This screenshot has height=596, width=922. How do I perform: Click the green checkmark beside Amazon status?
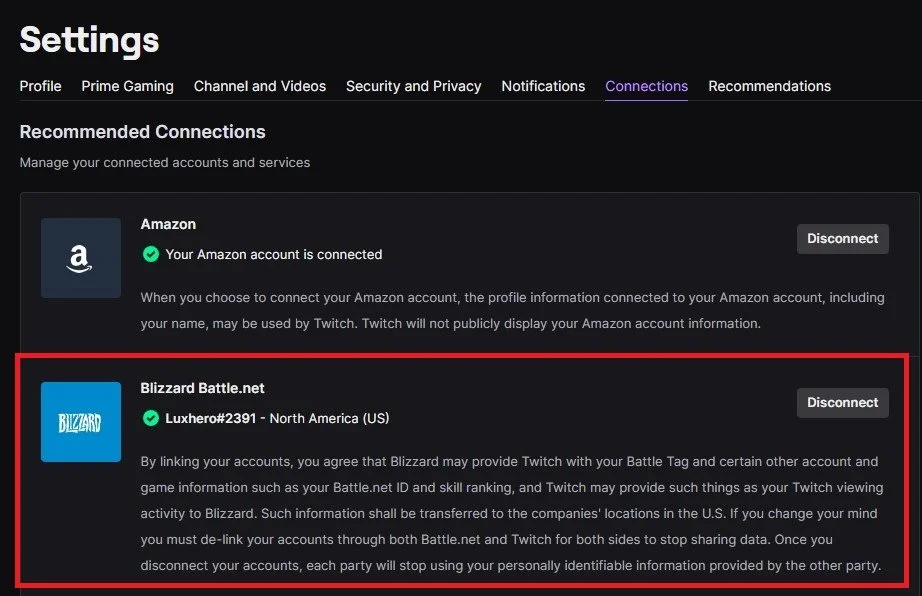point(151,255)
